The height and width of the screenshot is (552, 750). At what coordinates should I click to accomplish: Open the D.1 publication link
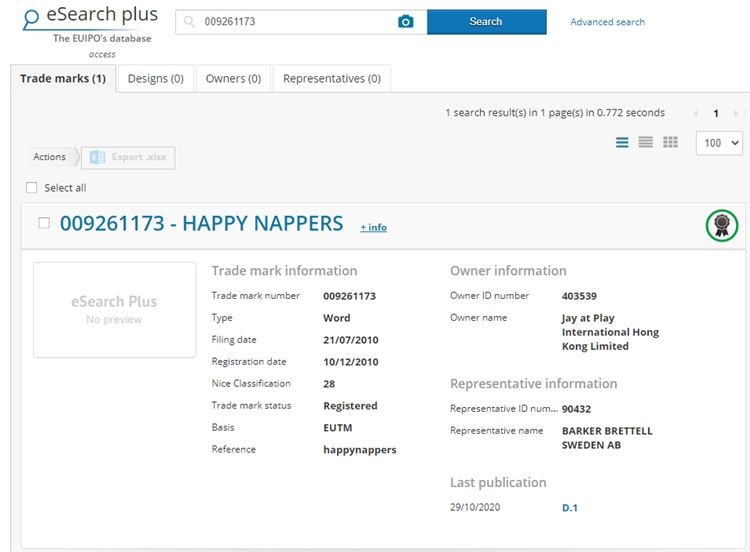coord(570,508)
